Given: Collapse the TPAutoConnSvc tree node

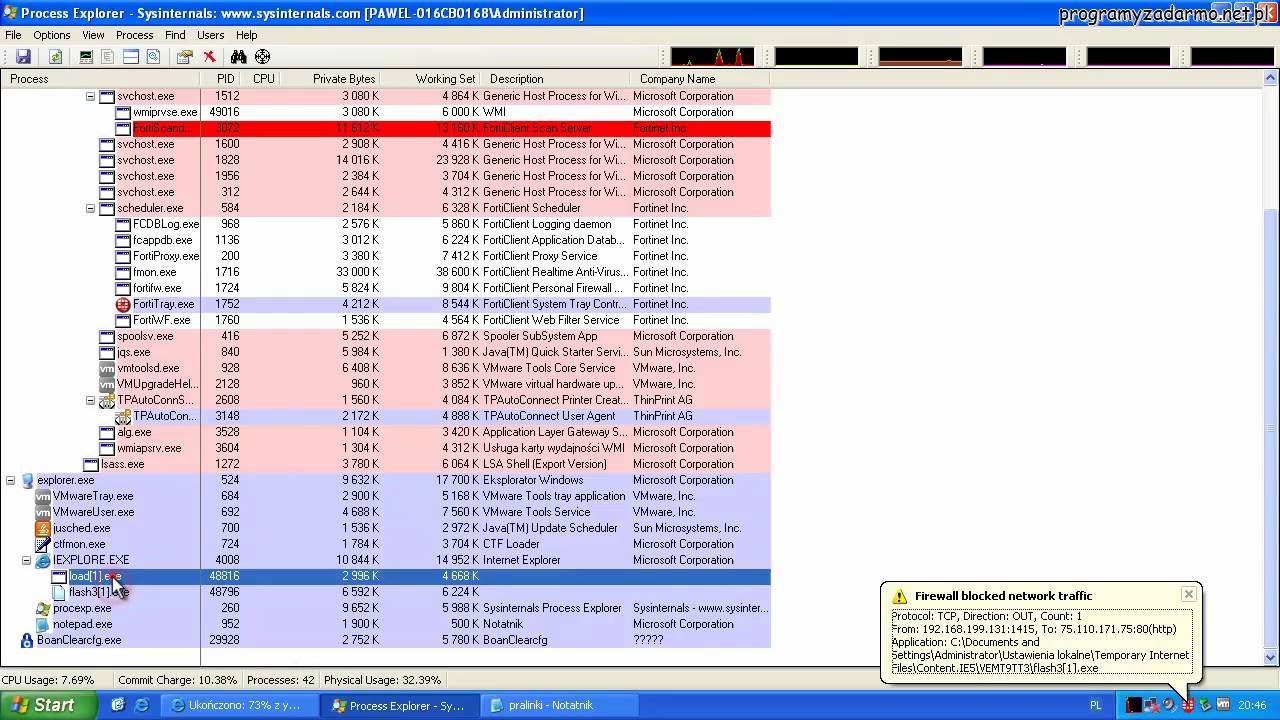Looking at the screenshot, I should 90,400.
